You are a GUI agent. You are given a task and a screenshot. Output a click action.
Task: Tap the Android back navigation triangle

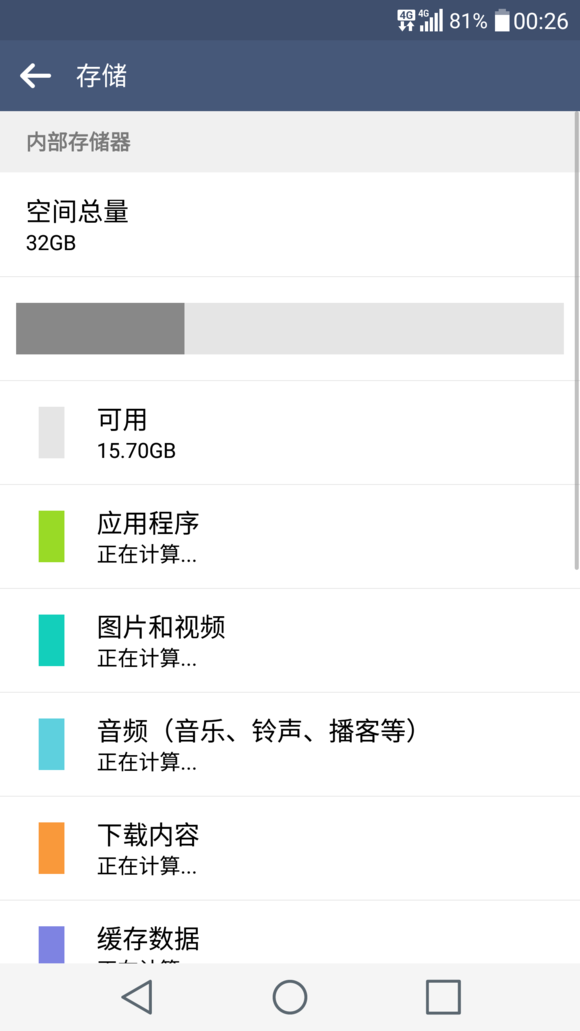coord(137,997)
